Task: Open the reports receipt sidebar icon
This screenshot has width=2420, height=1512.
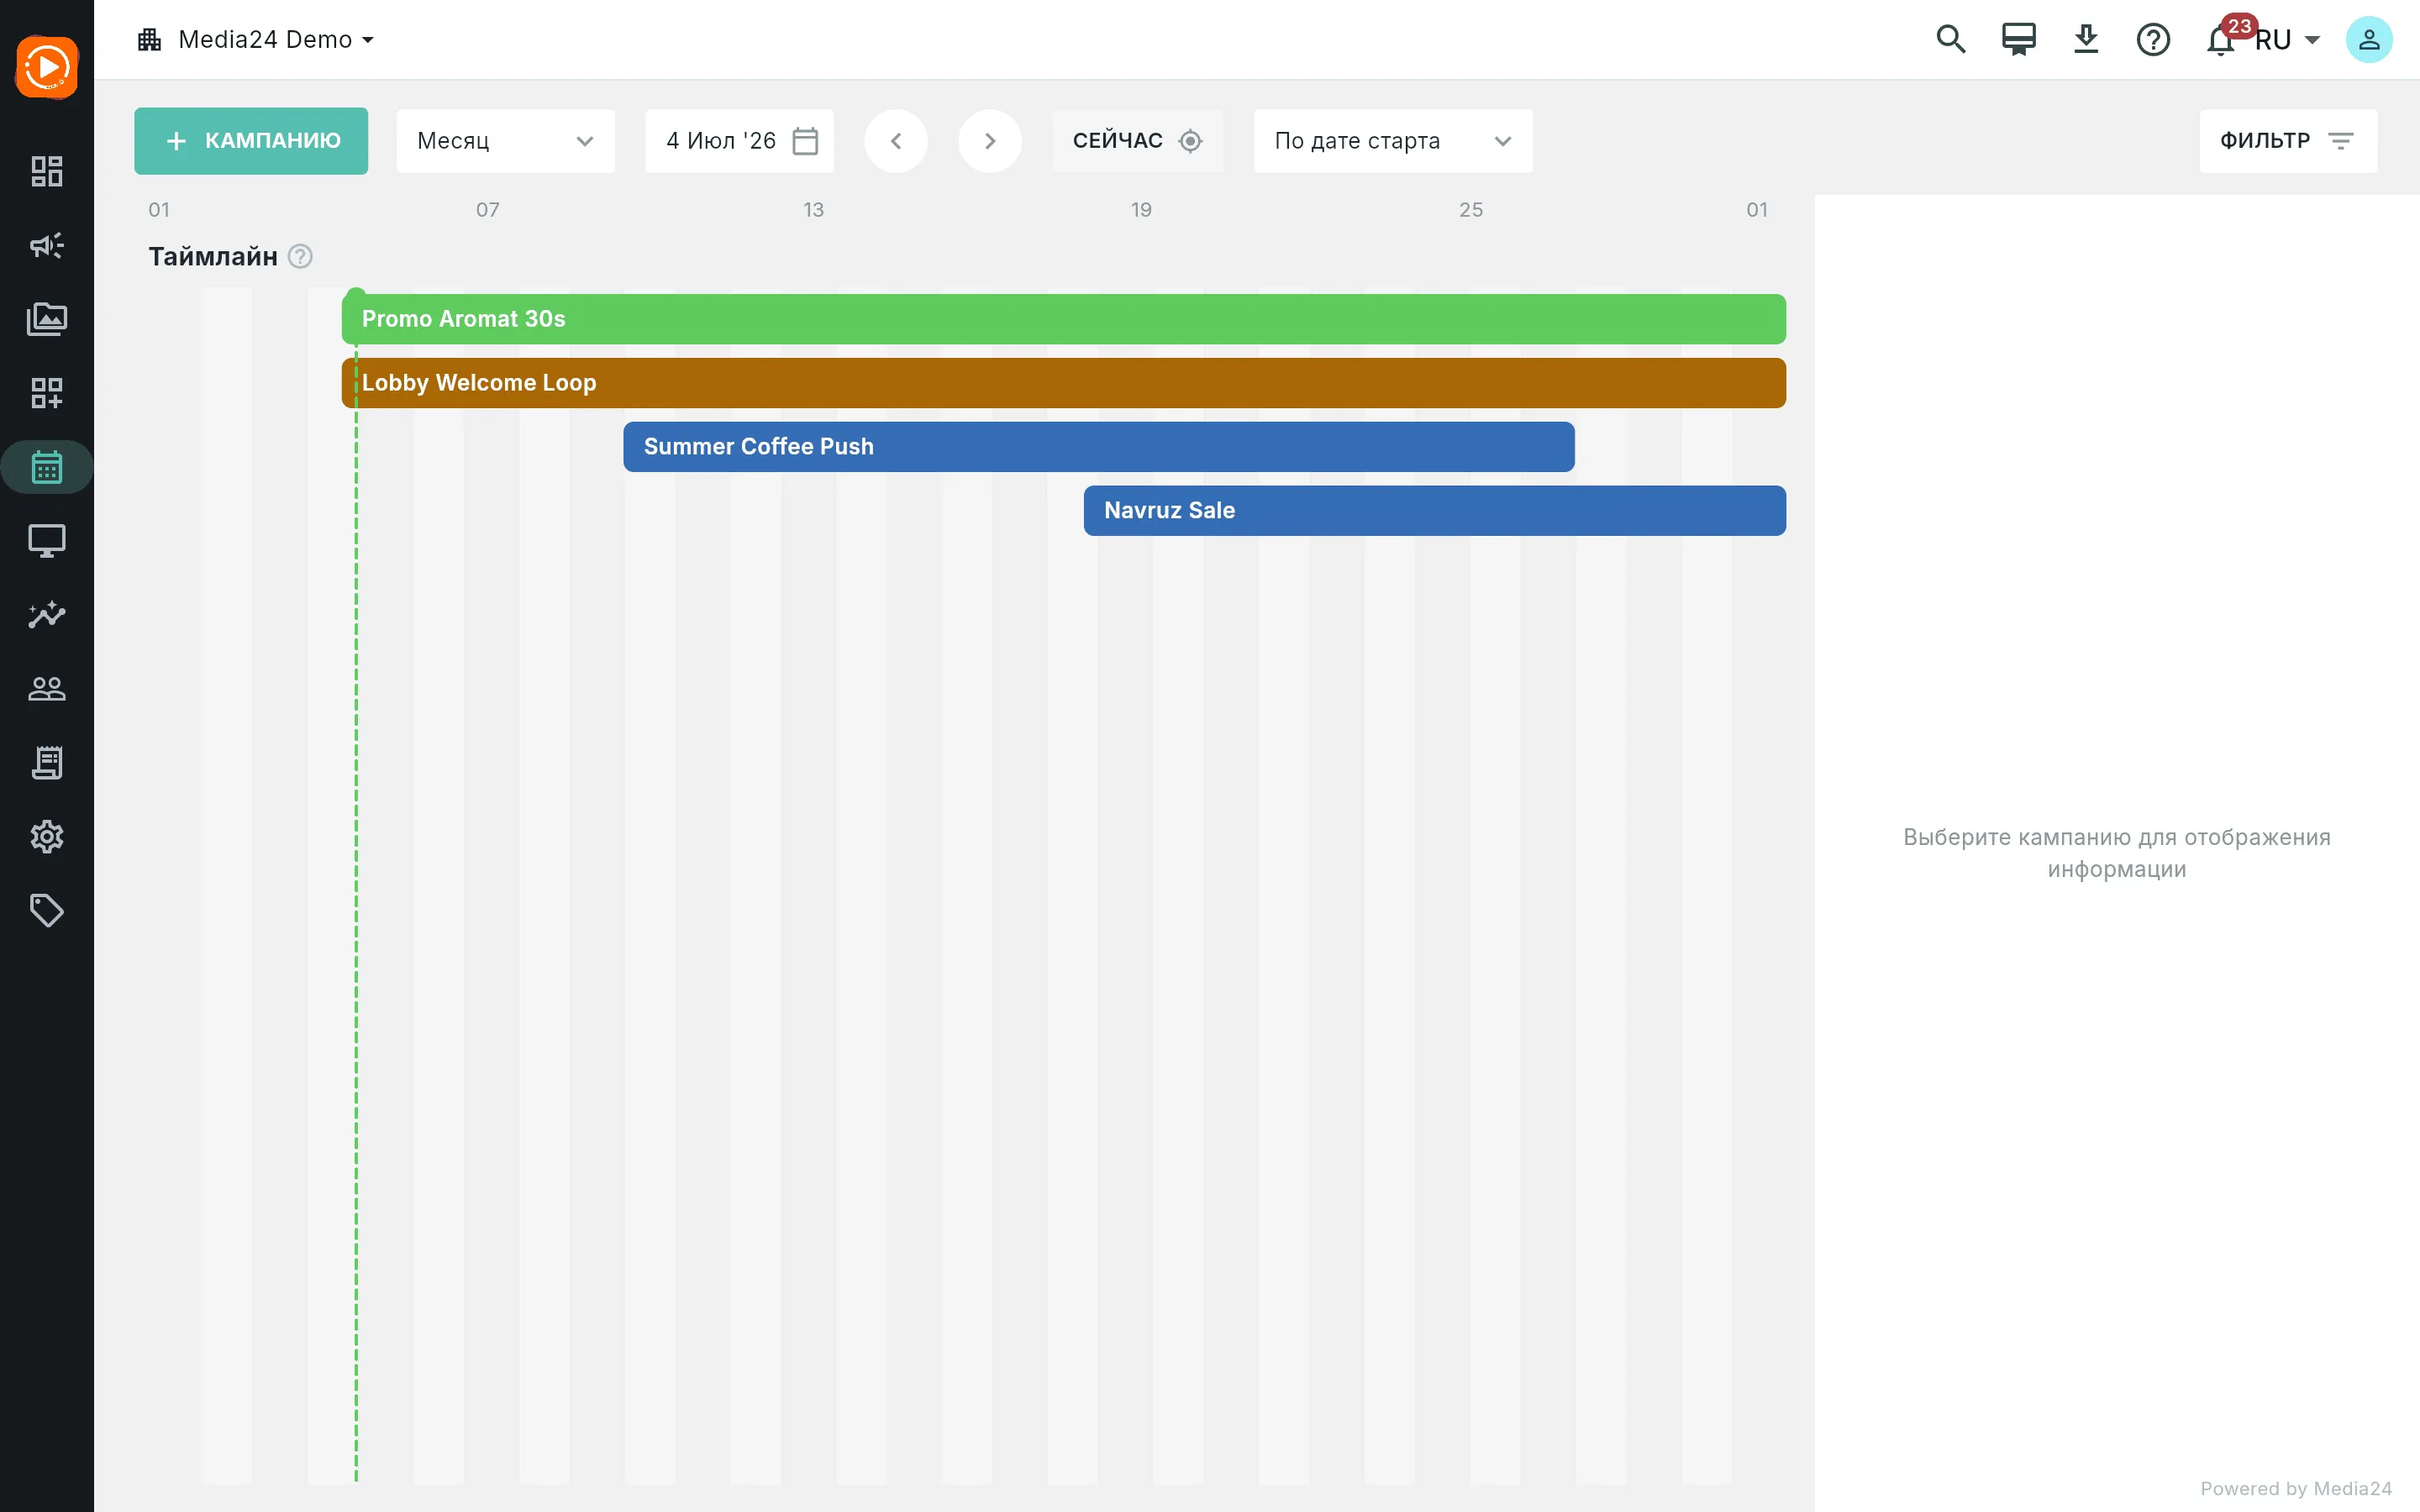Action: [x=47, y=763]
